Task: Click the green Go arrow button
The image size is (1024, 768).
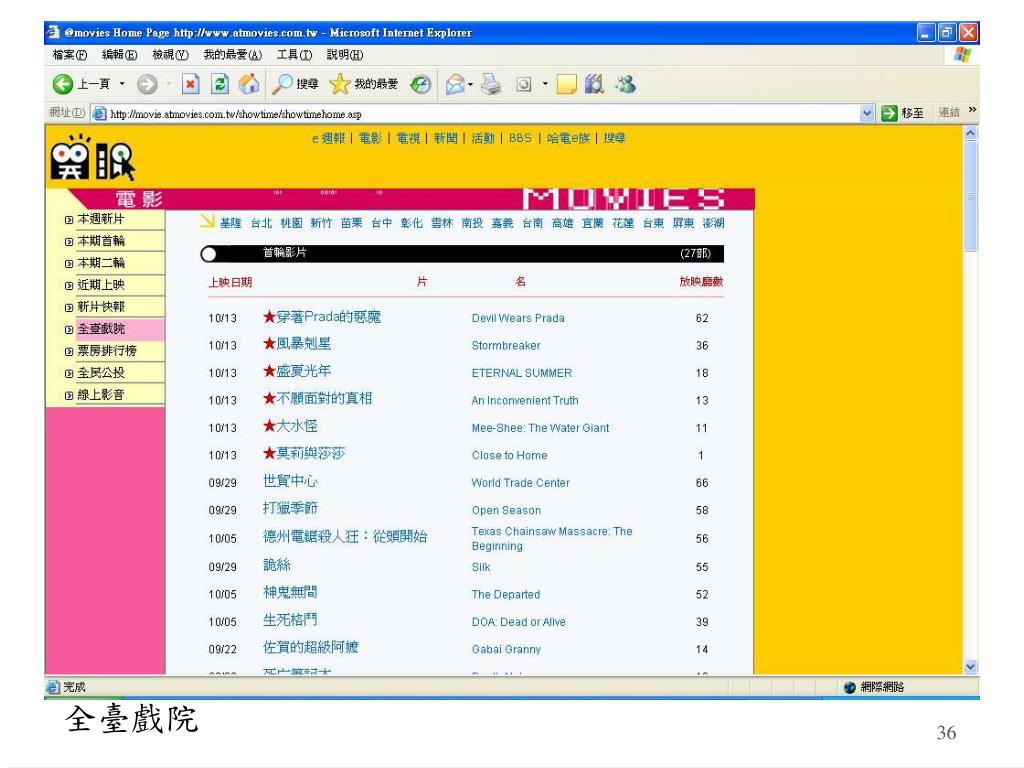Action: coord(889,113)
